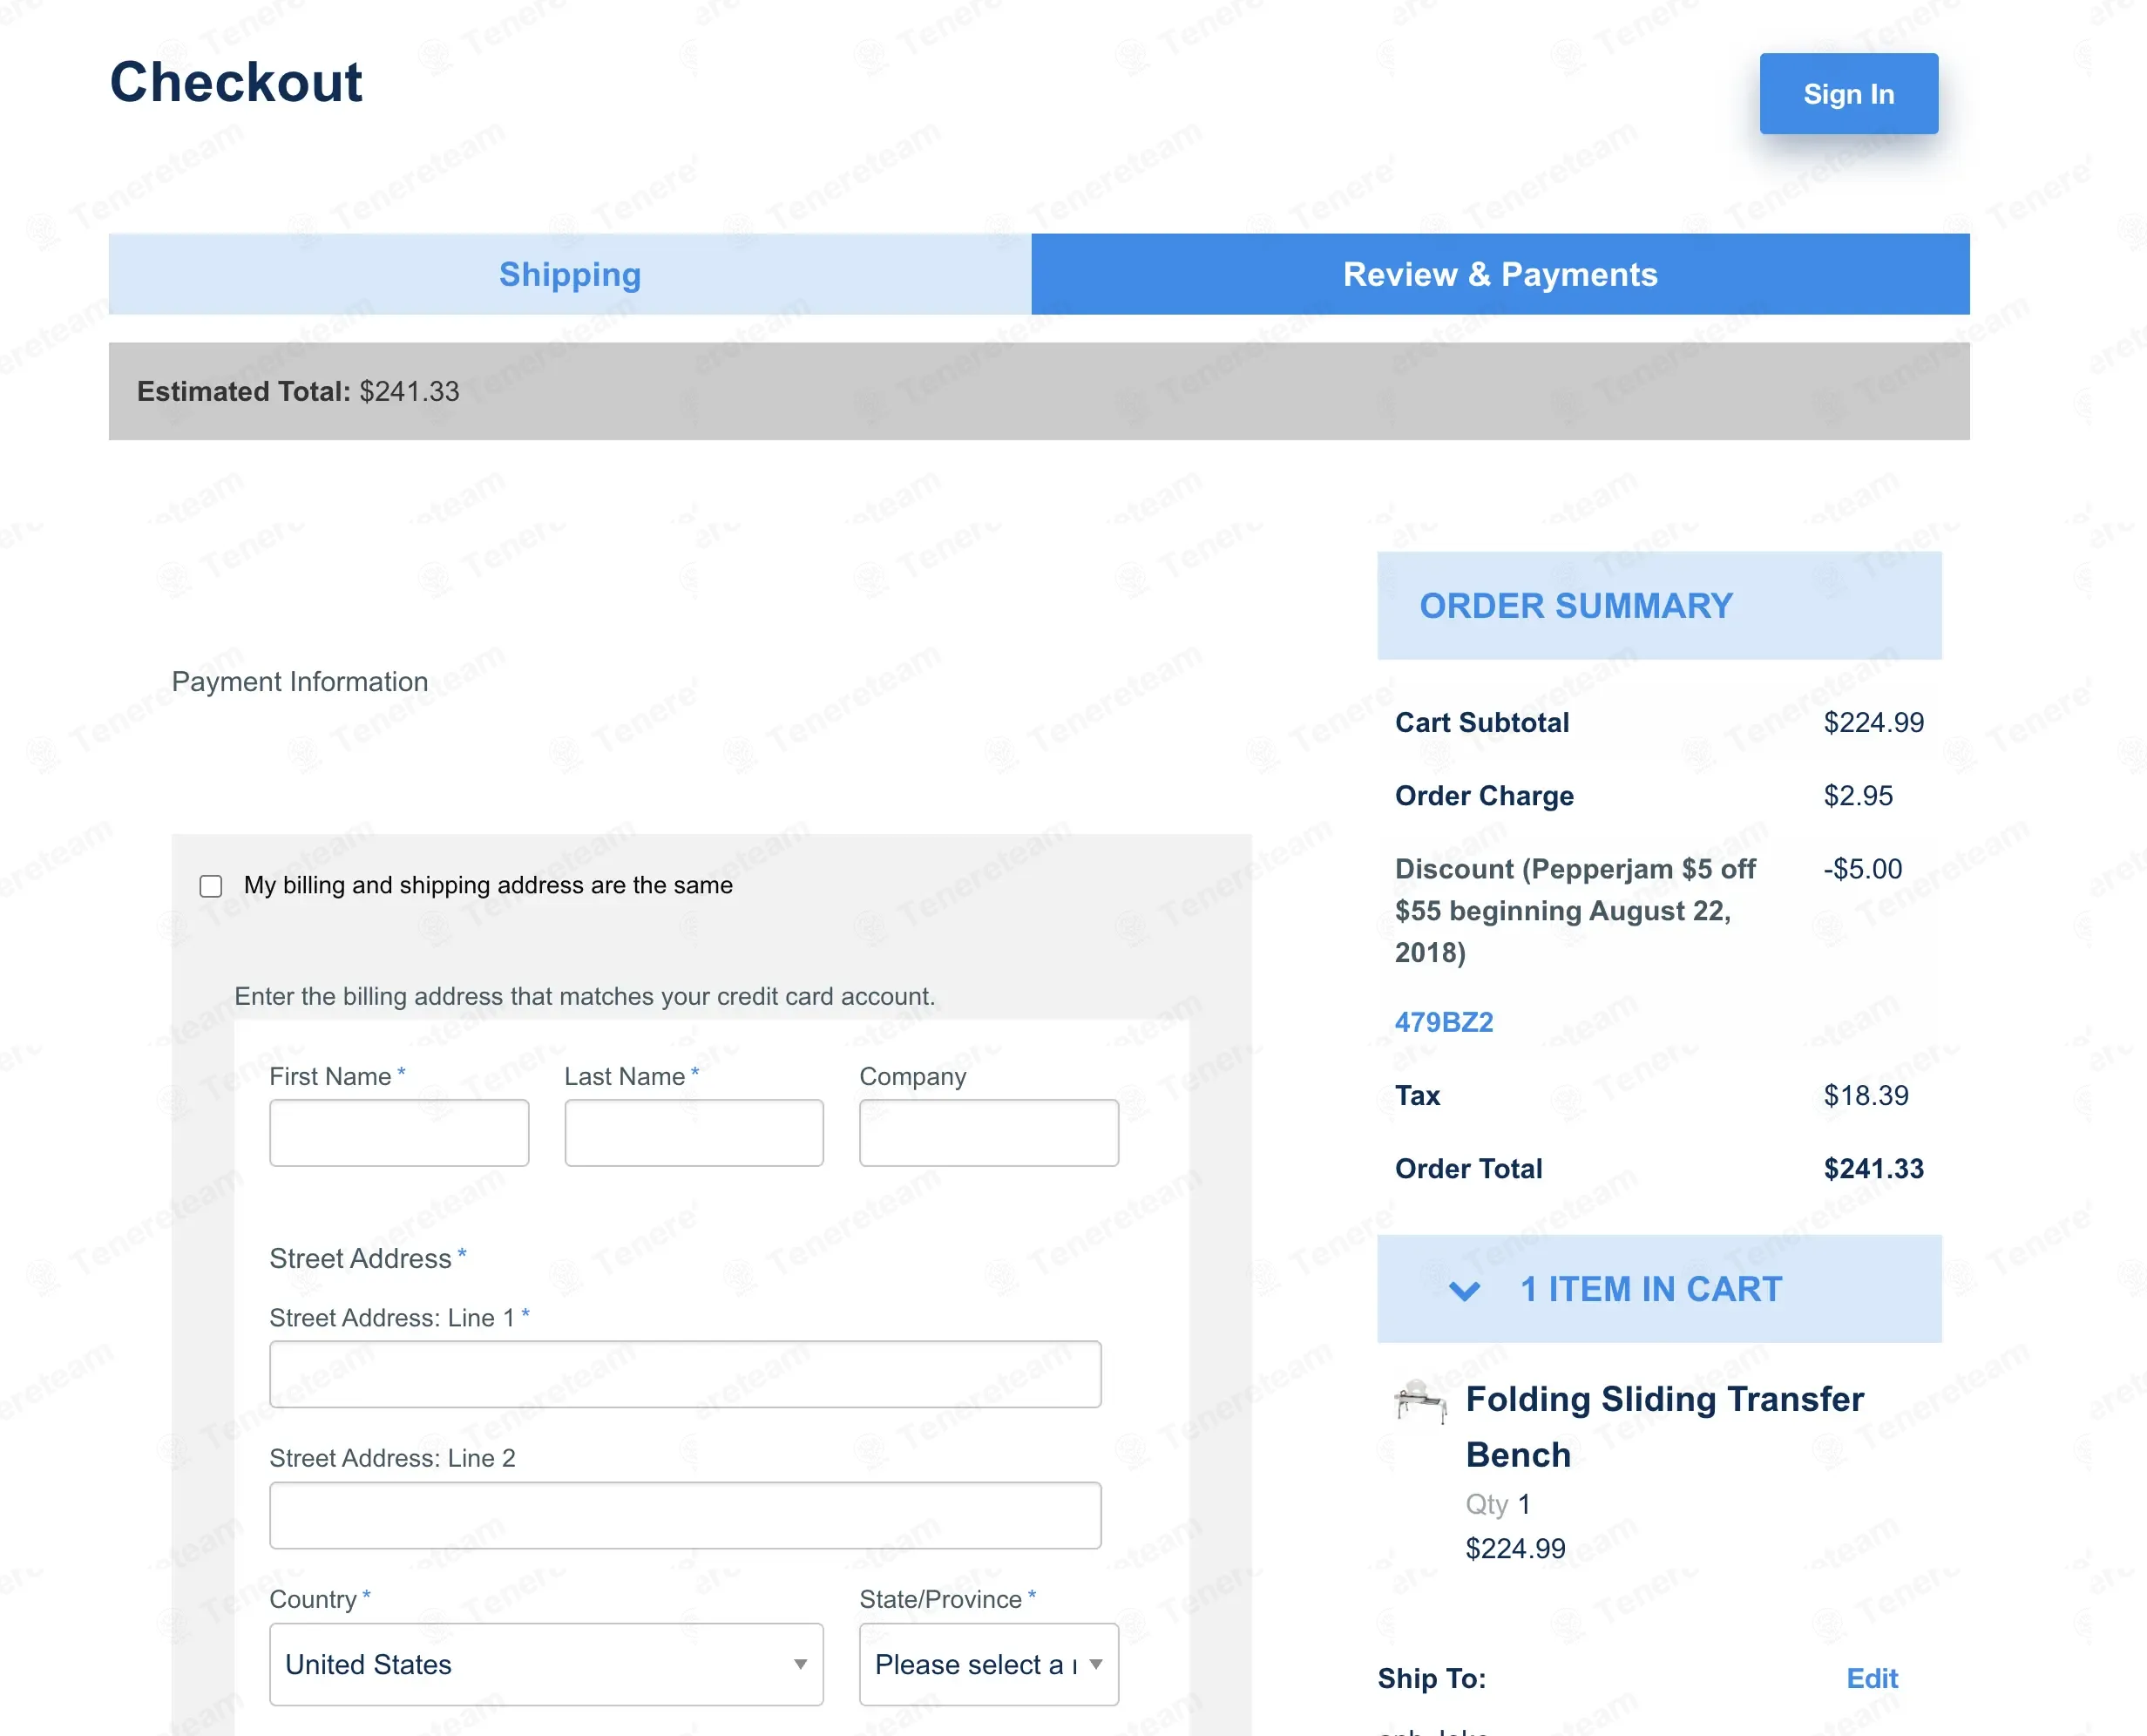Open the State/Province select dropdown
This screenshot has width=2147, height=1736.
tap(989, 1664)
